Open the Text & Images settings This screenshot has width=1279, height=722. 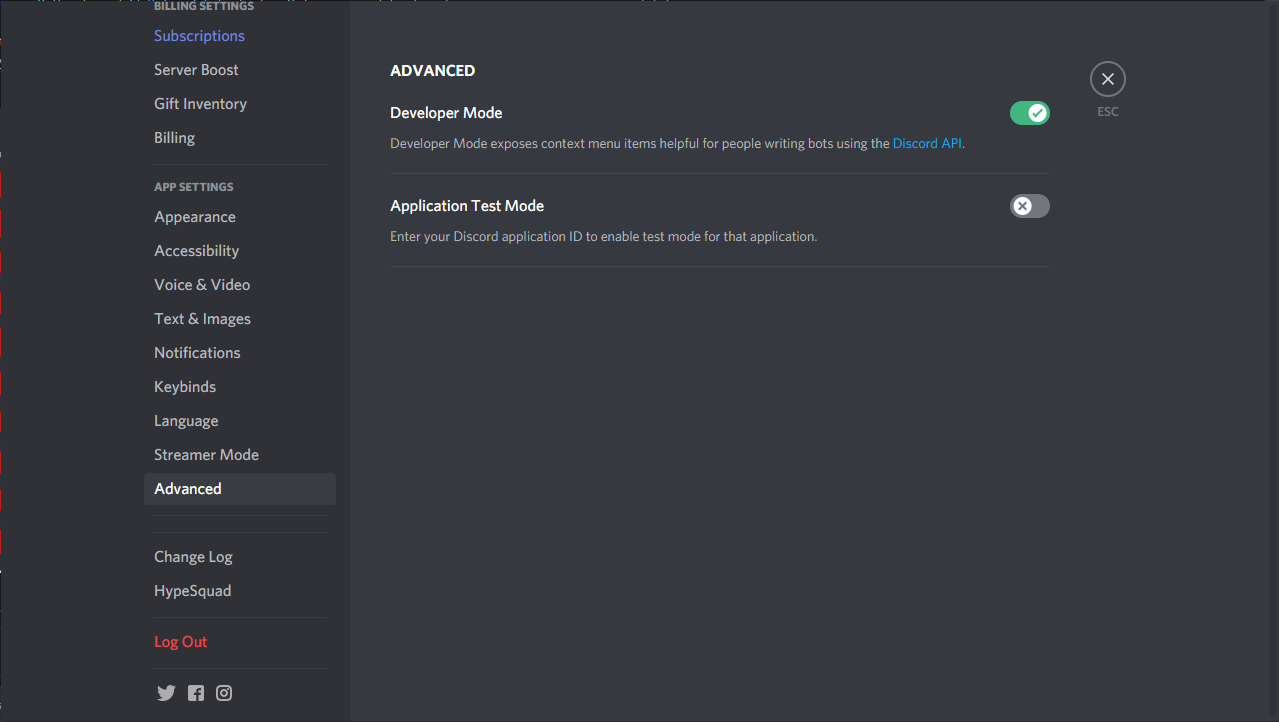(202, 318)
